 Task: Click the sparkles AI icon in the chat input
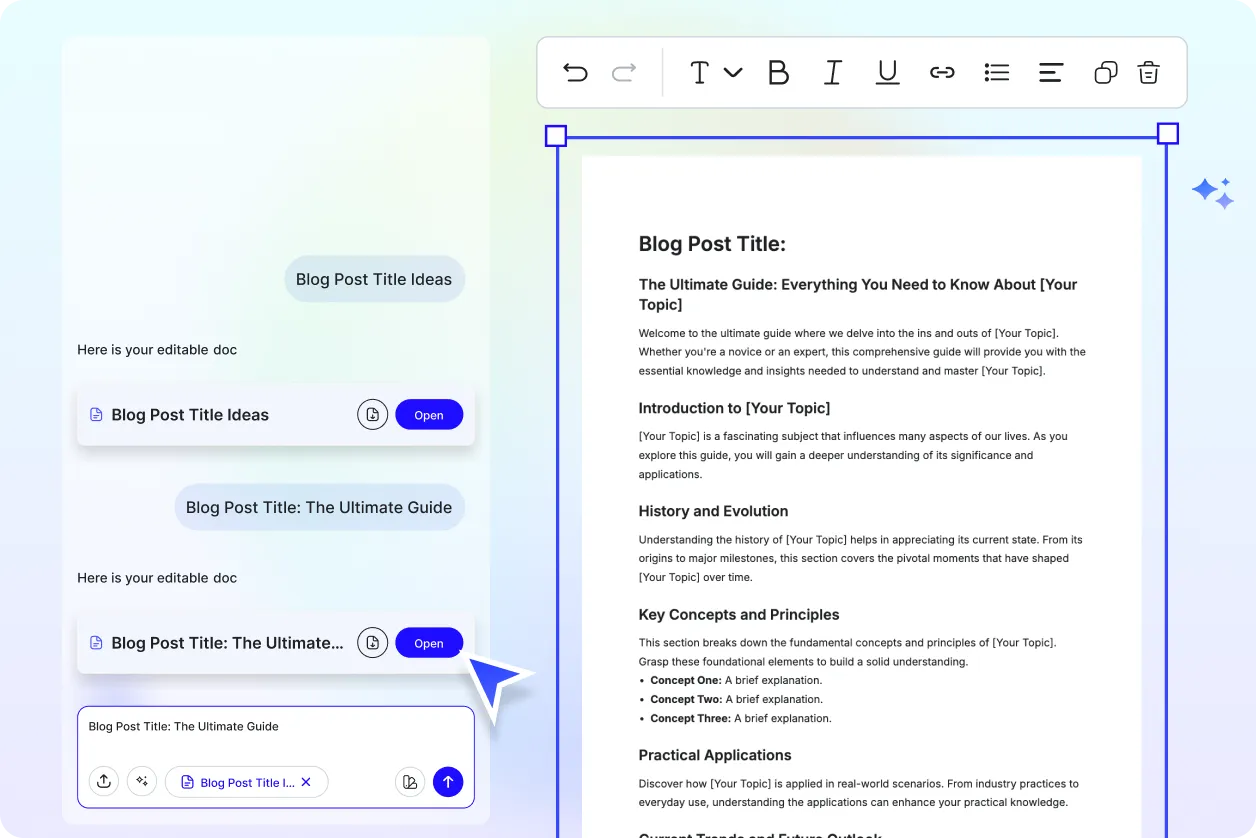142,781
